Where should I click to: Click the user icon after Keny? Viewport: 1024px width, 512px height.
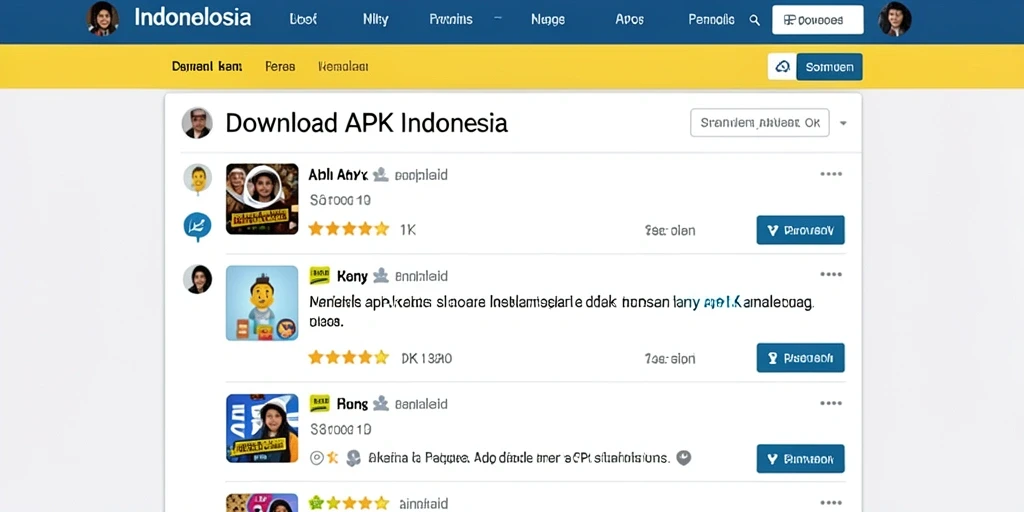[x=381, y=276]
